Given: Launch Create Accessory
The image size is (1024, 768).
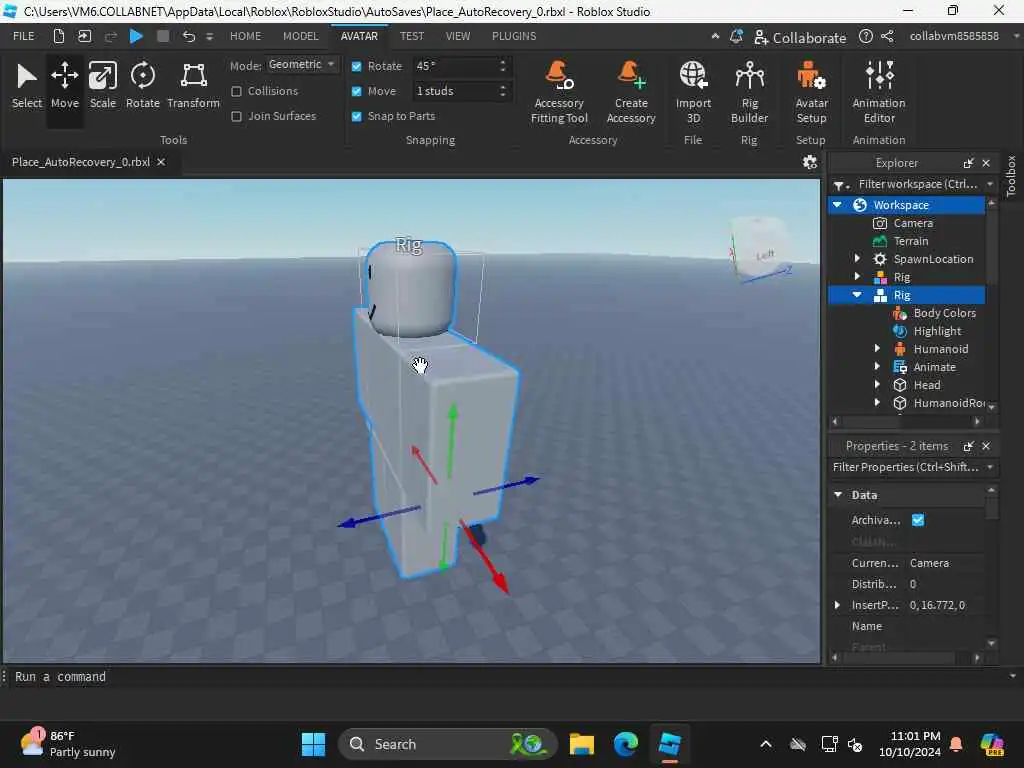Looking at the screenshot, I should click(x=631, y=93).
